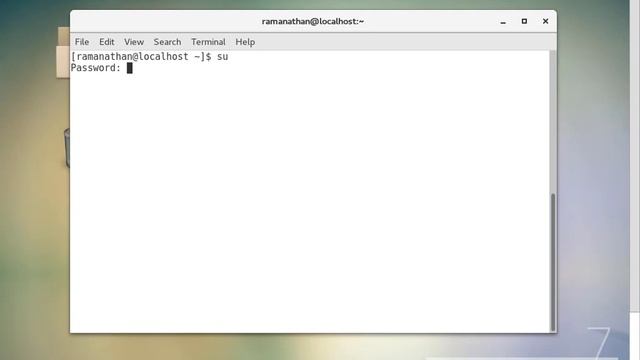
Task: Maximize the terminal window
Action: click(x=524, y=21)
